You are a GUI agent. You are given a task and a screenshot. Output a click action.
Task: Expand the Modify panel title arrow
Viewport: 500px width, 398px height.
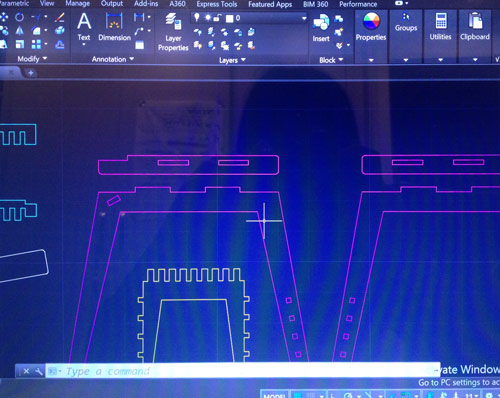[x=45, y=58]
